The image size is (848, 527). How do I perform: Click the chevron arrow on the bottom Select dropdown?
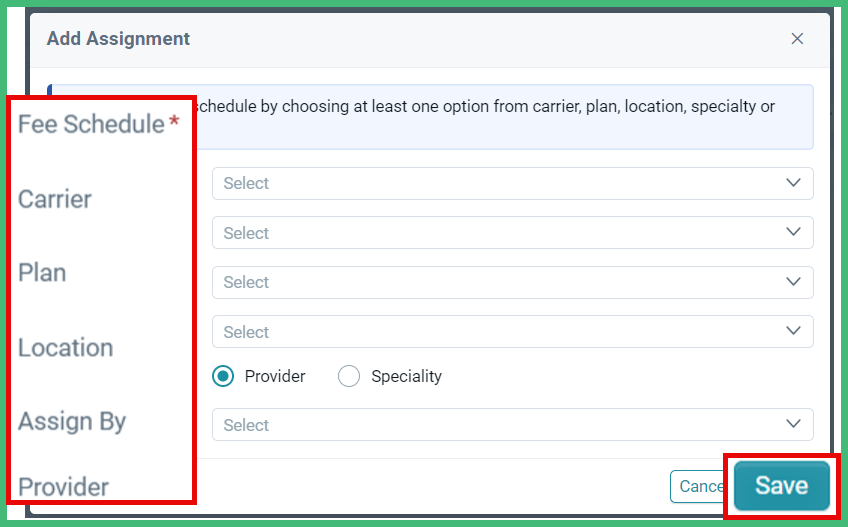click(x=793, y=424)
